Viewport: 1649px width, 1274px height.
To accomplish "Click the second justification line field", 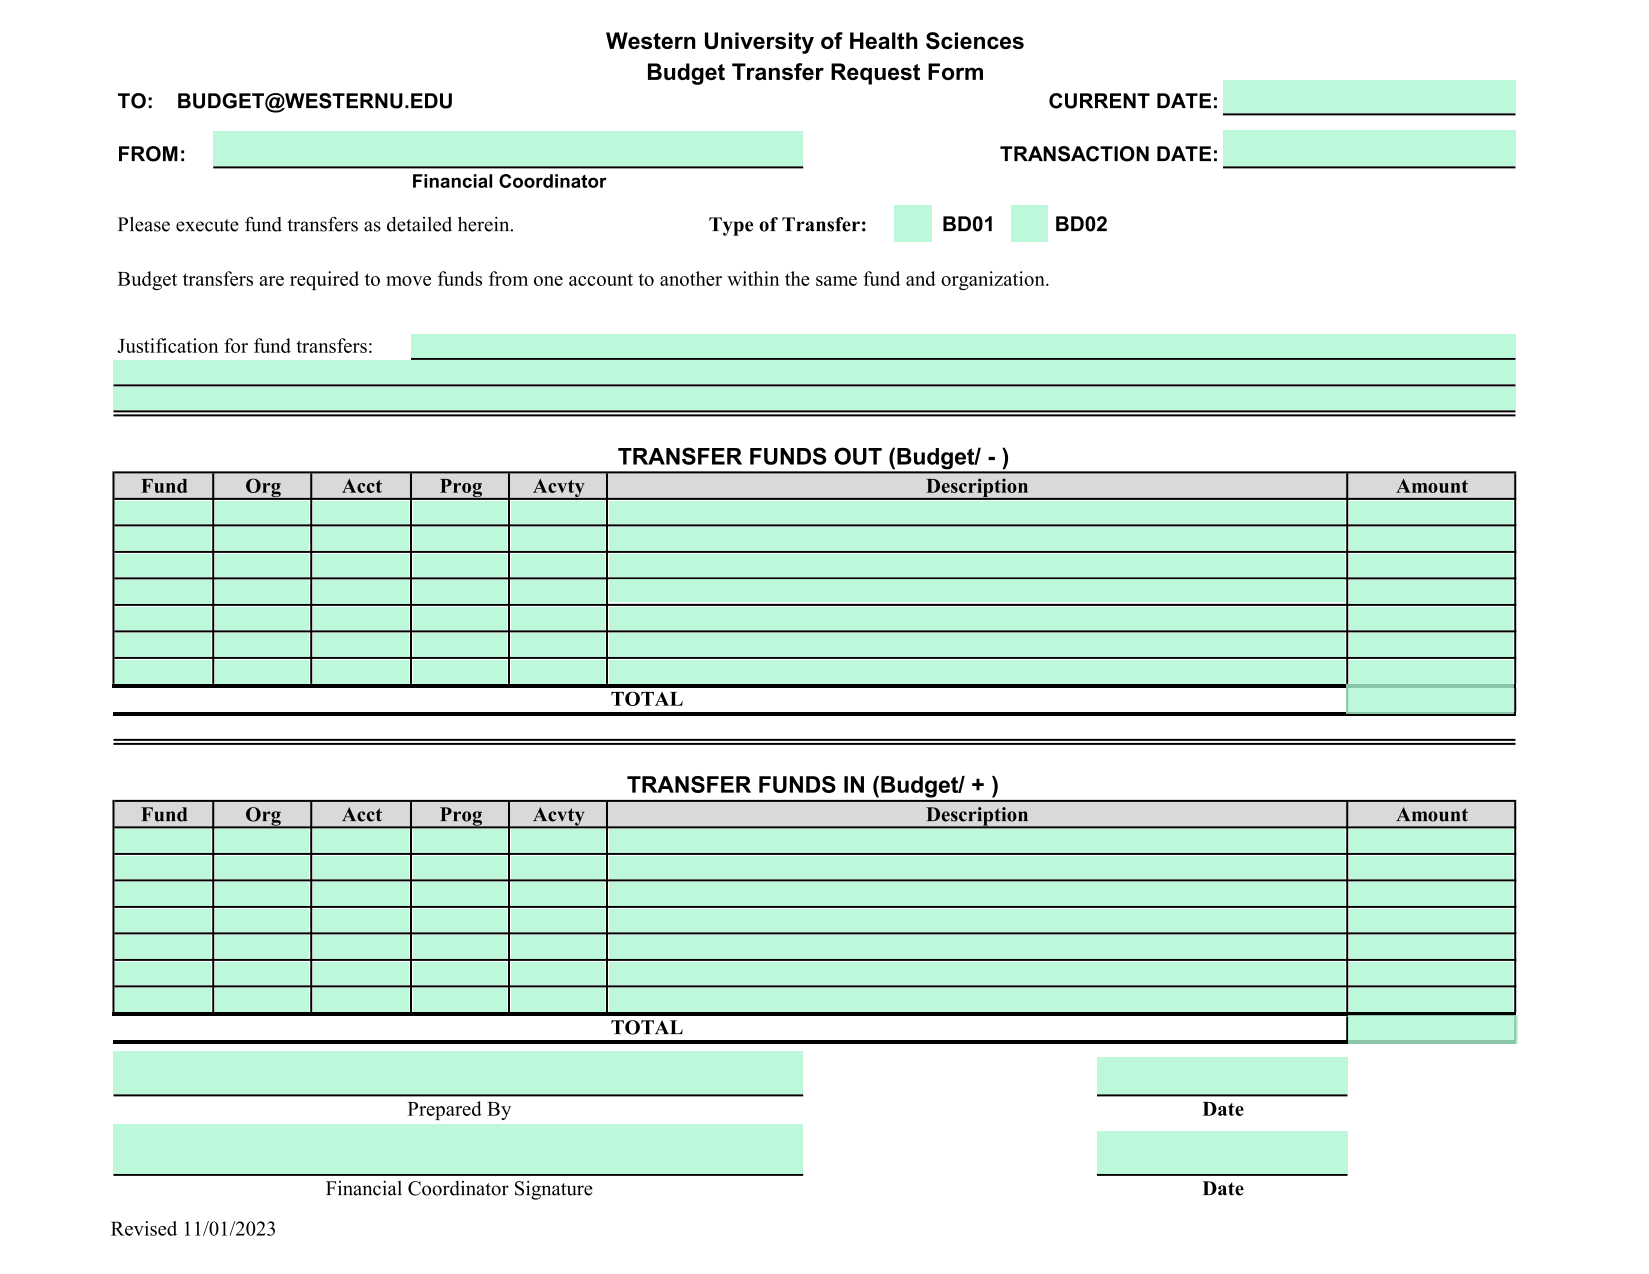I will 814,372.
